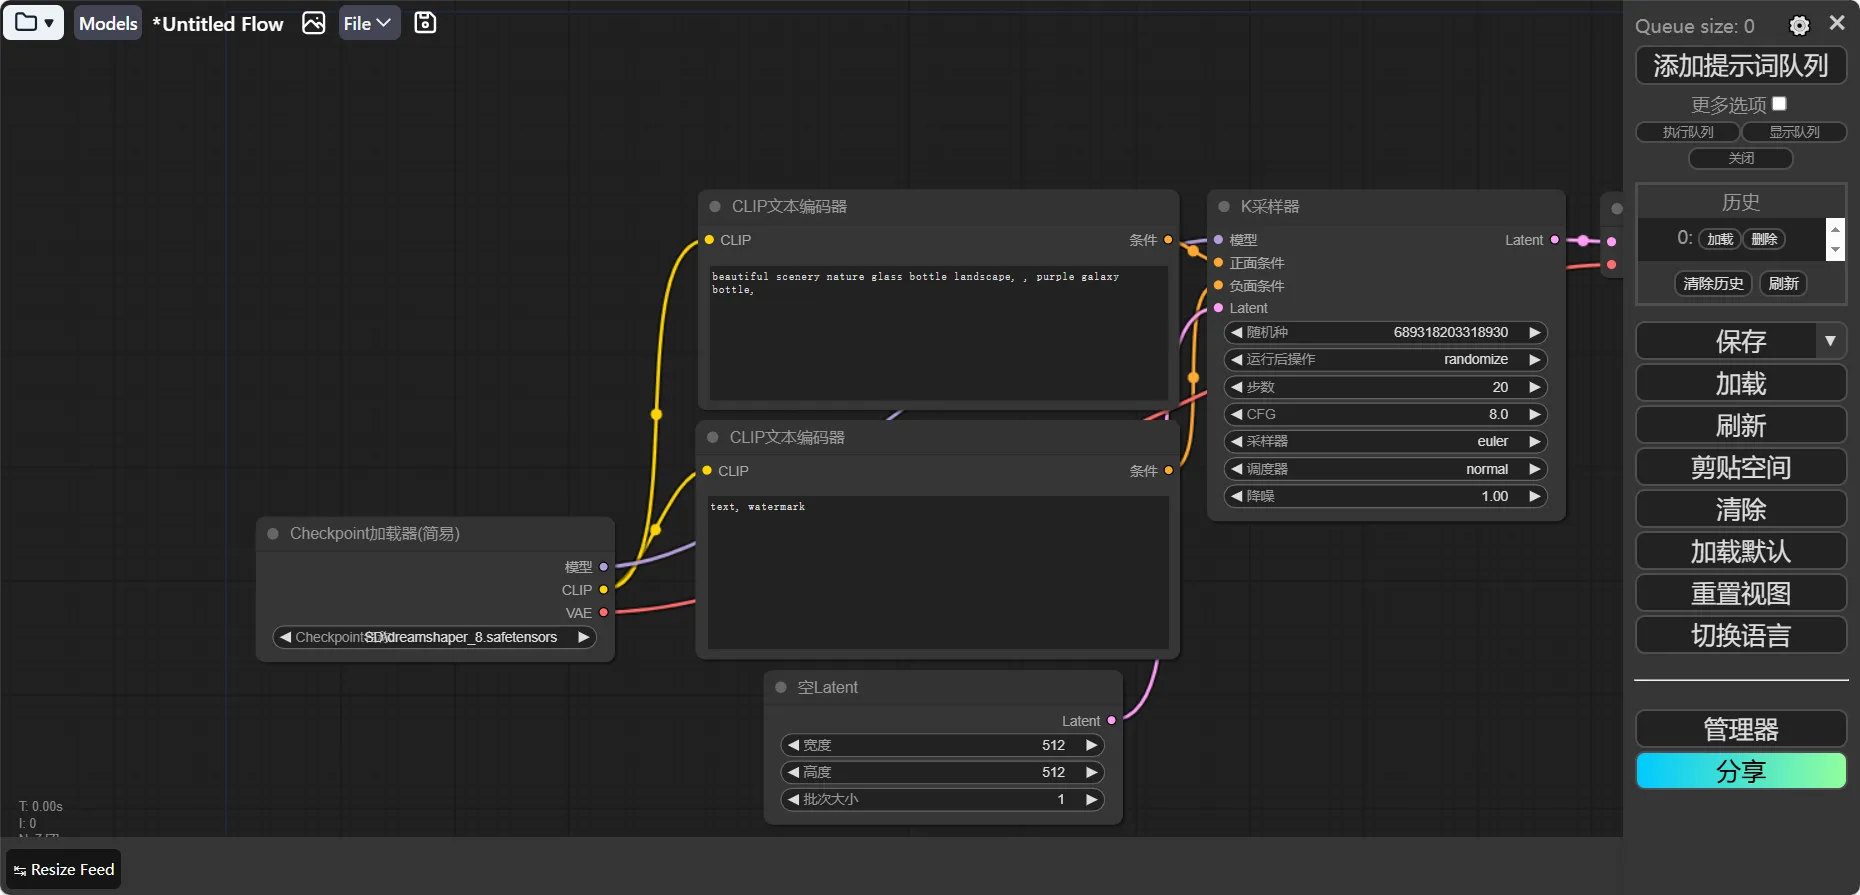This screenshot has width=1860, height=895.
Task: Click the large 加载 button
Action: point(1741,383)
